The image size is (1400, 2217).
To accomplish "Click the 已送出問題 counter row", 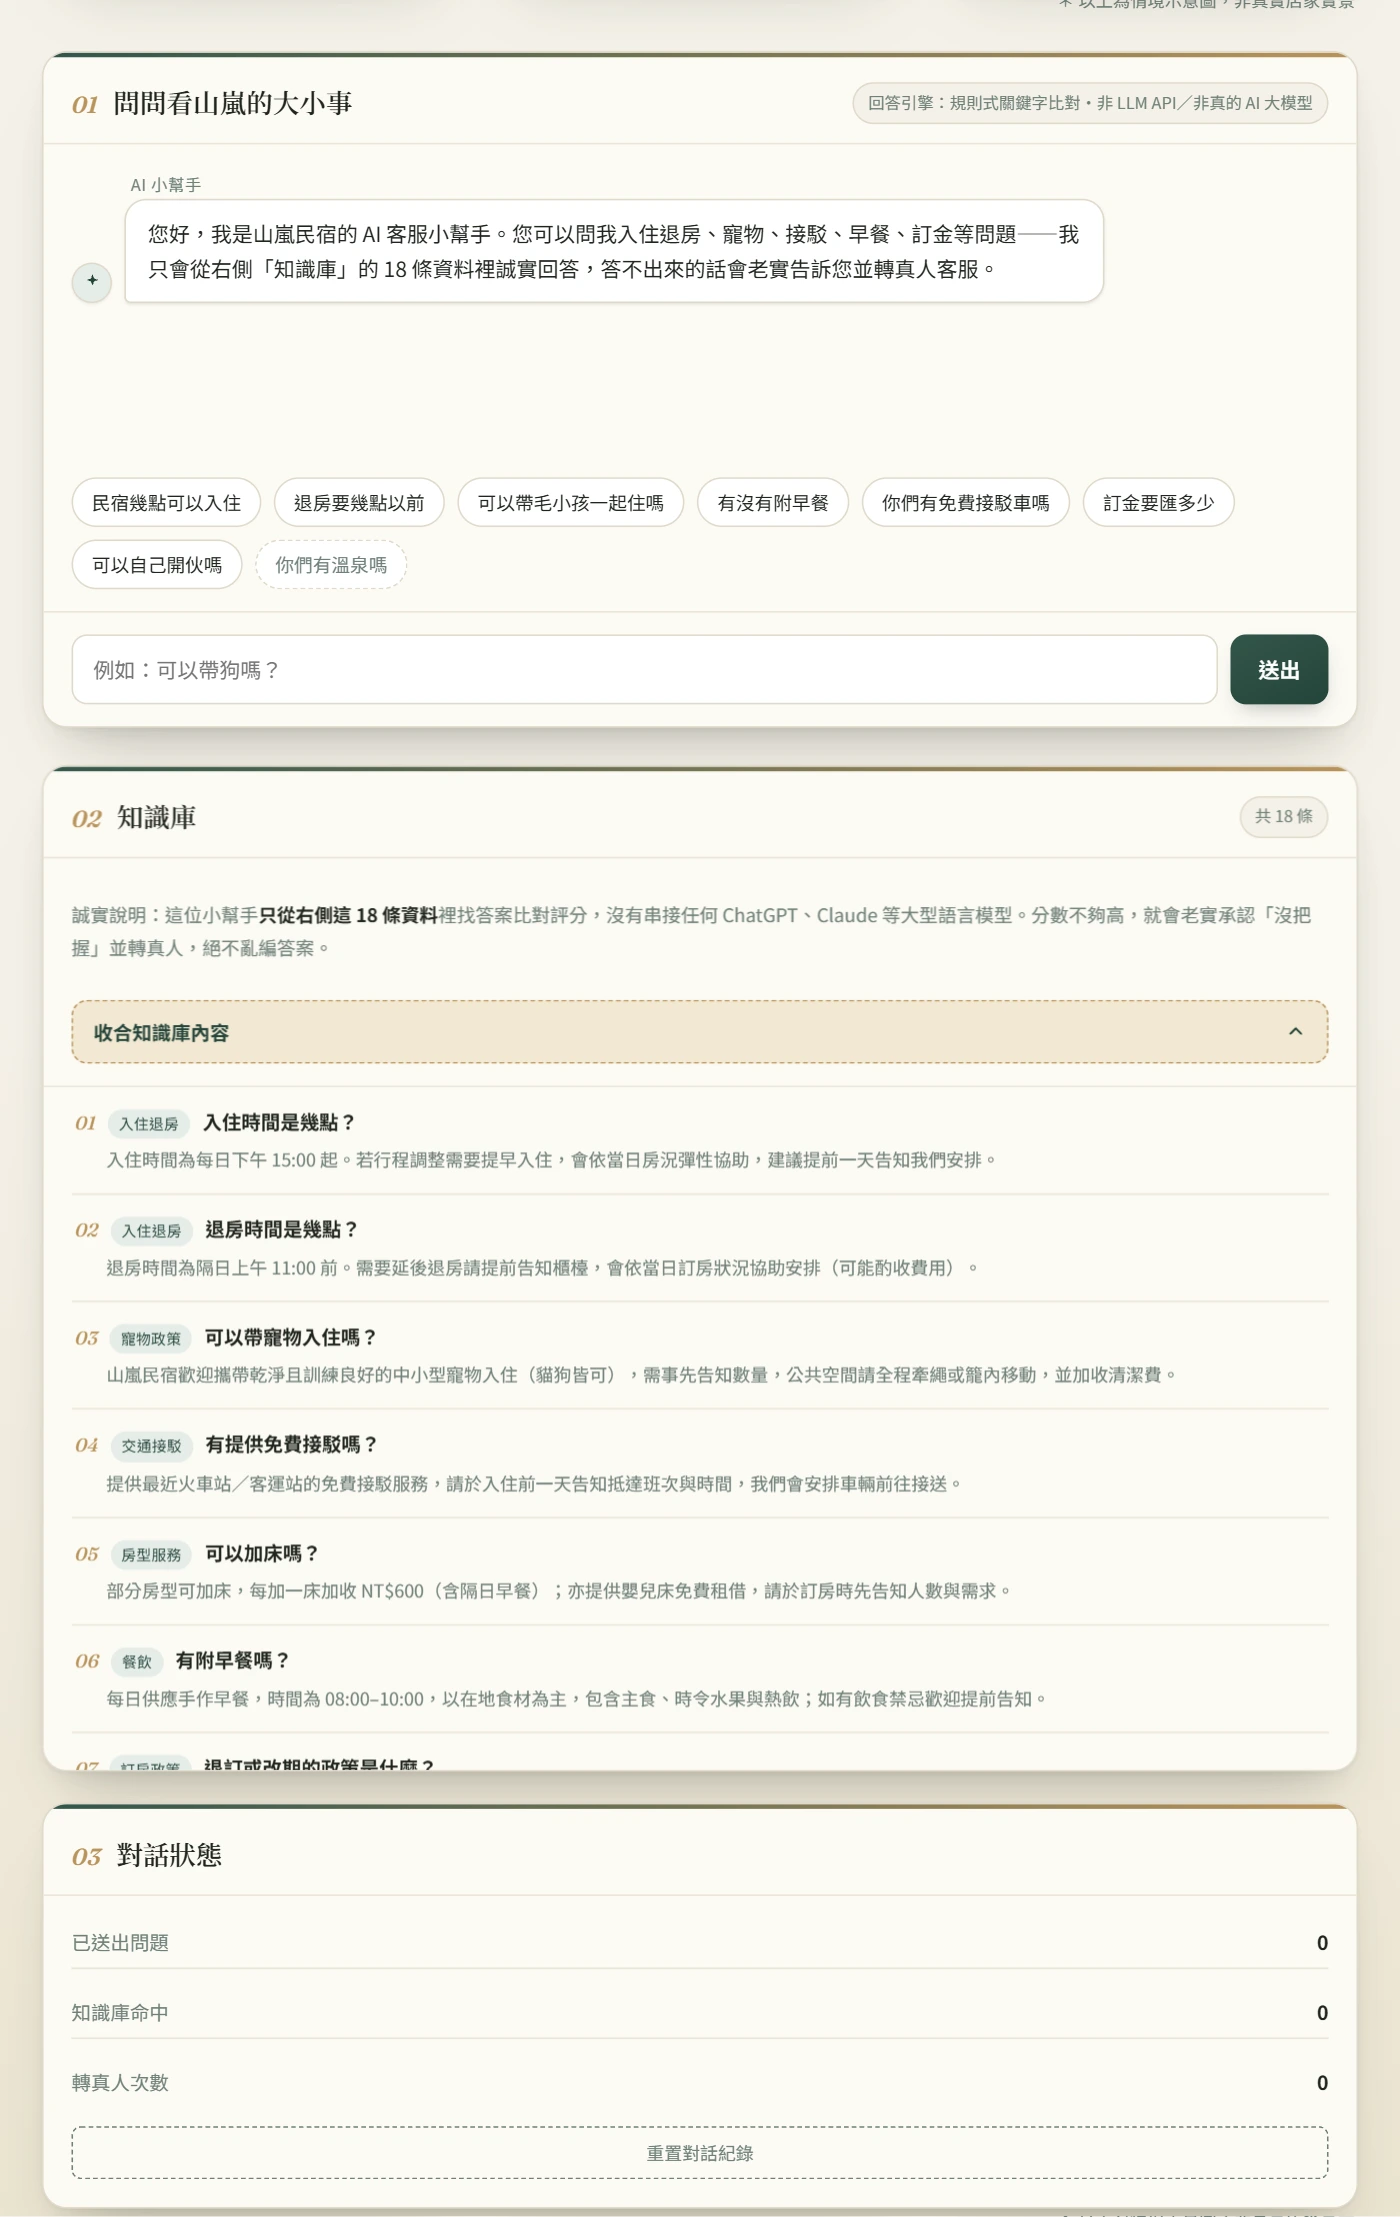I will pyautogui.click(x=699, y=1942).
